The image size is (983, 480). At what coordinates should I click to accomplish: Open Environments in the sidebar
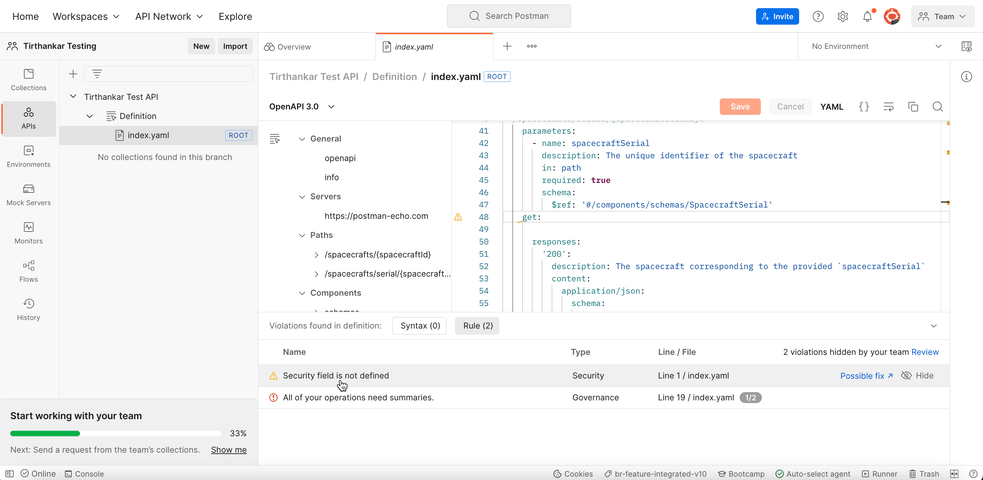click(28, 157)
